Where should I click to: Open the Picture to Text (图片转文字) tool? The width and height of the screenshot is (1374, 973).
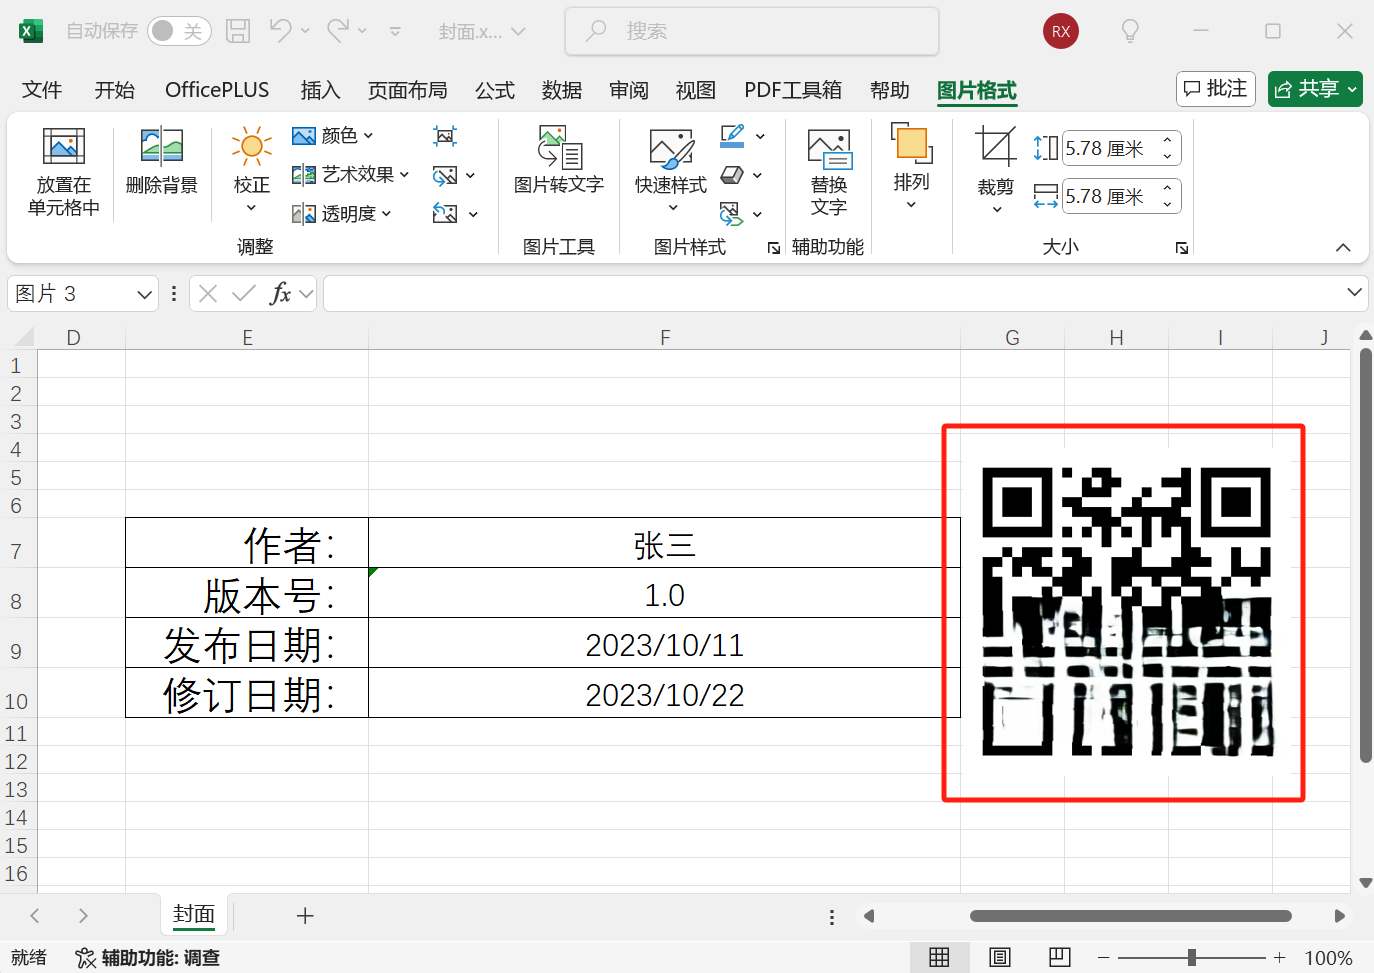pos(558,147)
